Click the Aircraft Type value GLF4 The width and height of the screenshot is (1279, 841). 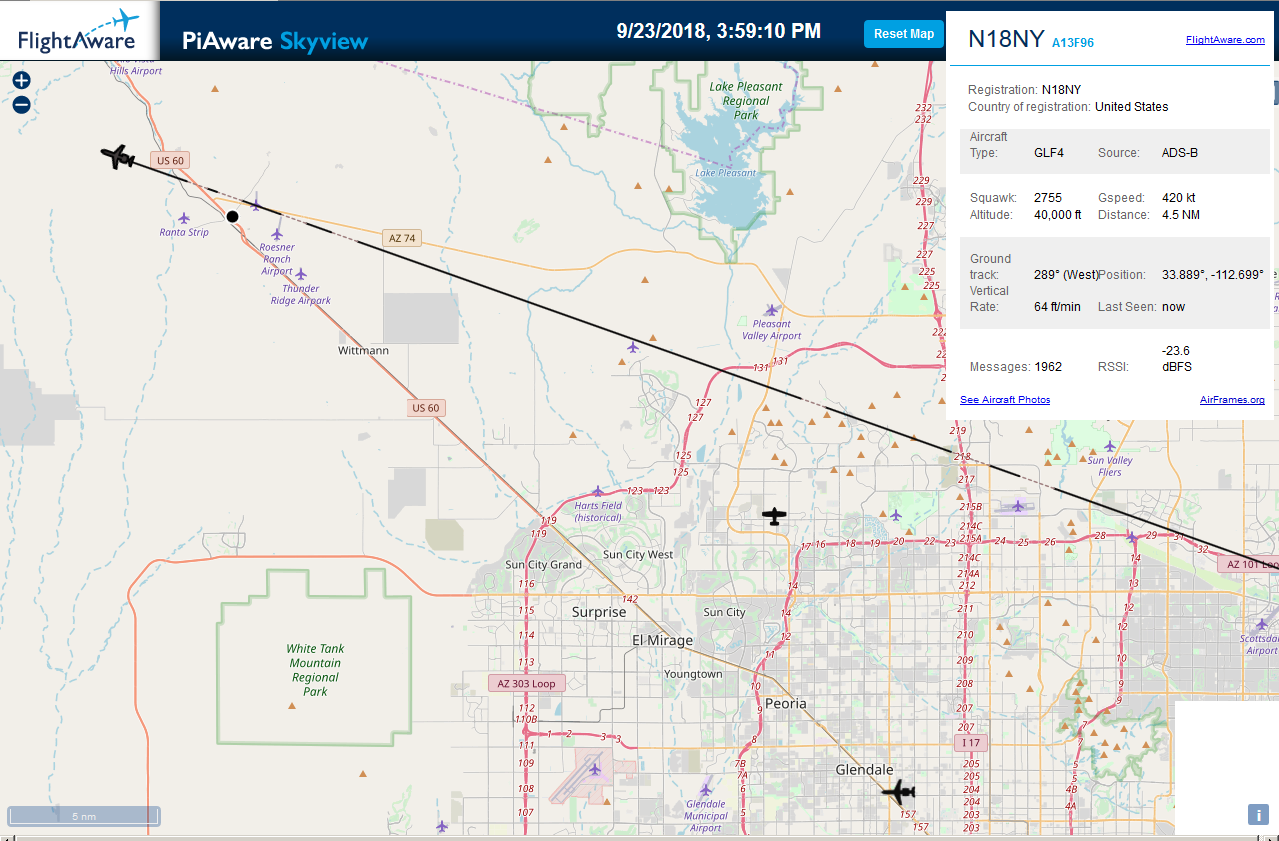pyautogui.click(x=1049, y=153)
